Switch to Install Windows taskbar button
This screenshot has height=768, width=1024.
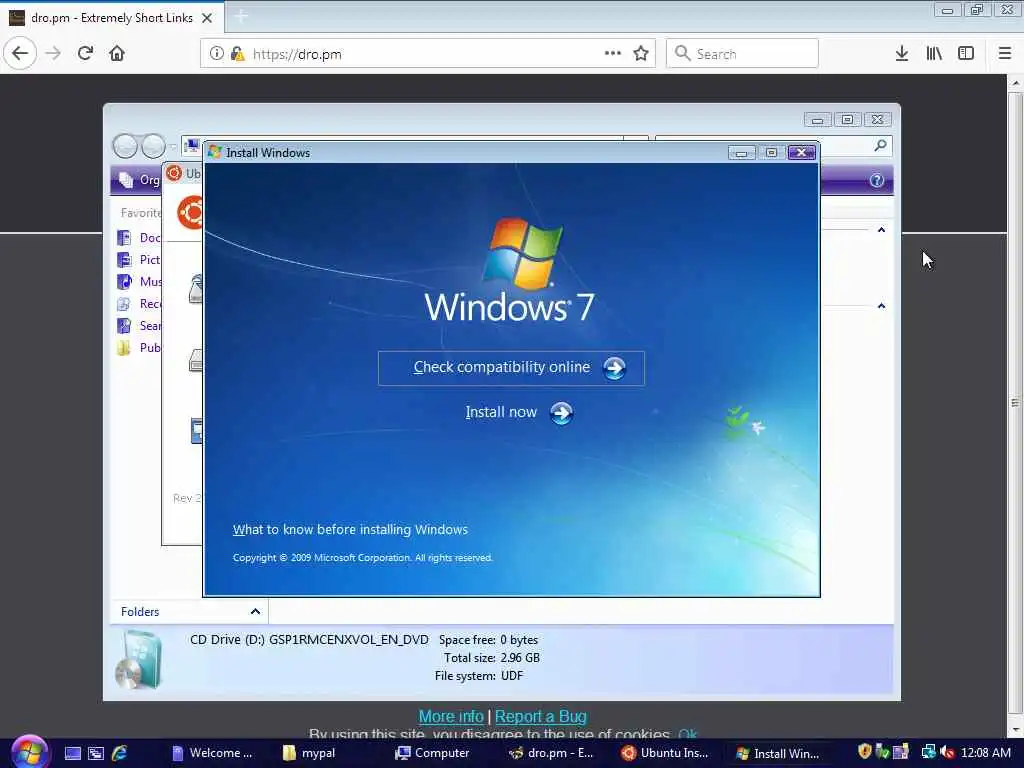tap(777, 753)
